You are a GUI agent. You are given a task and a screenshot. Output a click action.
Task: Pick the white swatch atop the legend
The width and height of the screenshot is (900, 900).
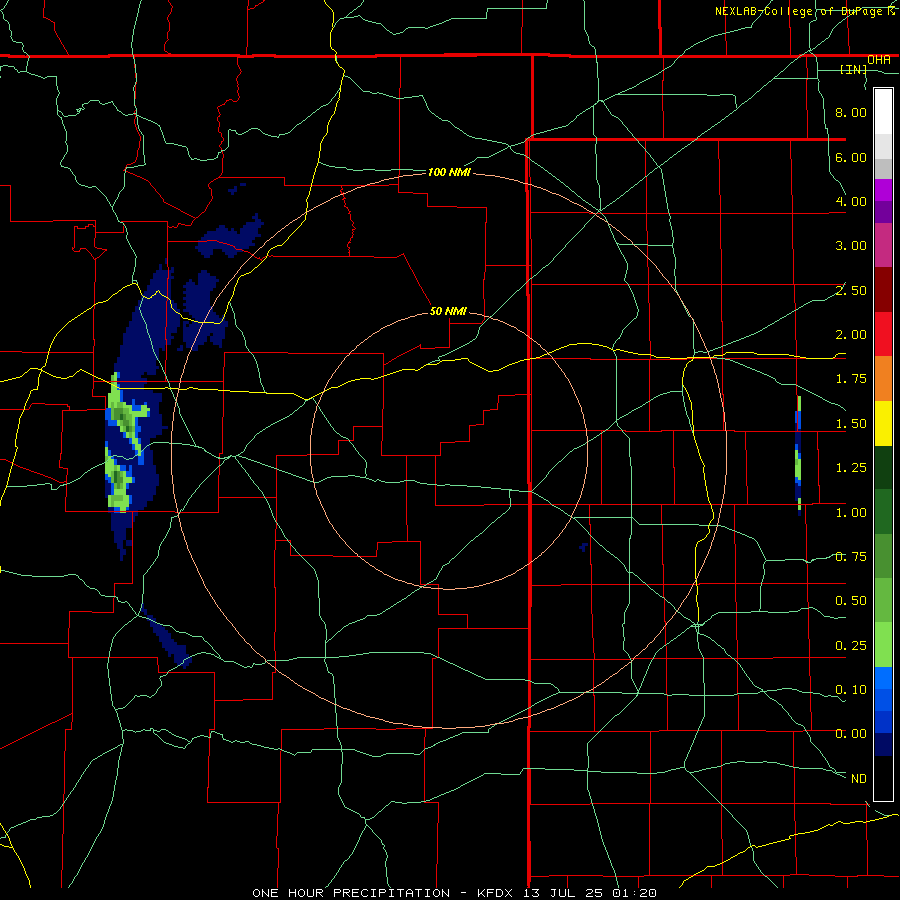(x=883, y=112)
